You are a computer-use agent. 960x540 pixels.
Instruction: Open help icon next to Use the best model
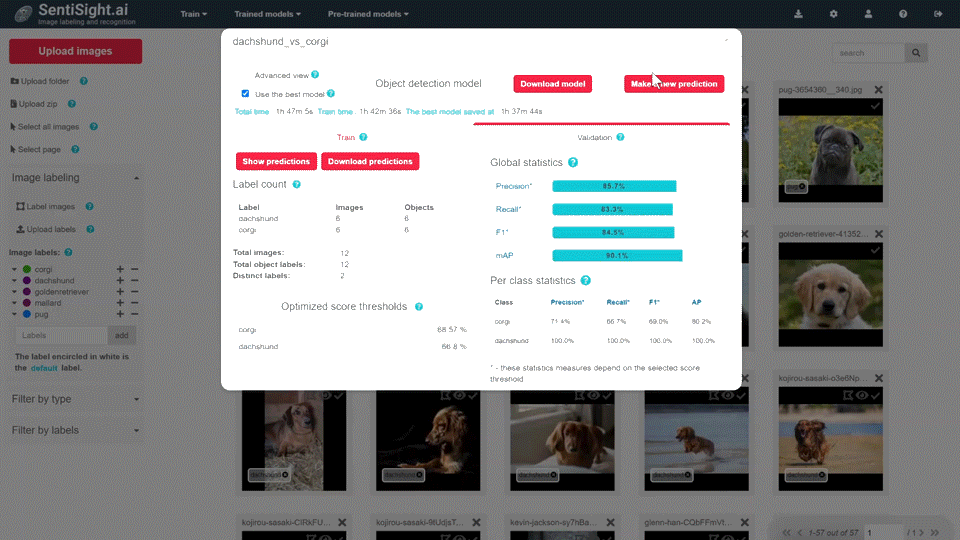click(331, 94)
